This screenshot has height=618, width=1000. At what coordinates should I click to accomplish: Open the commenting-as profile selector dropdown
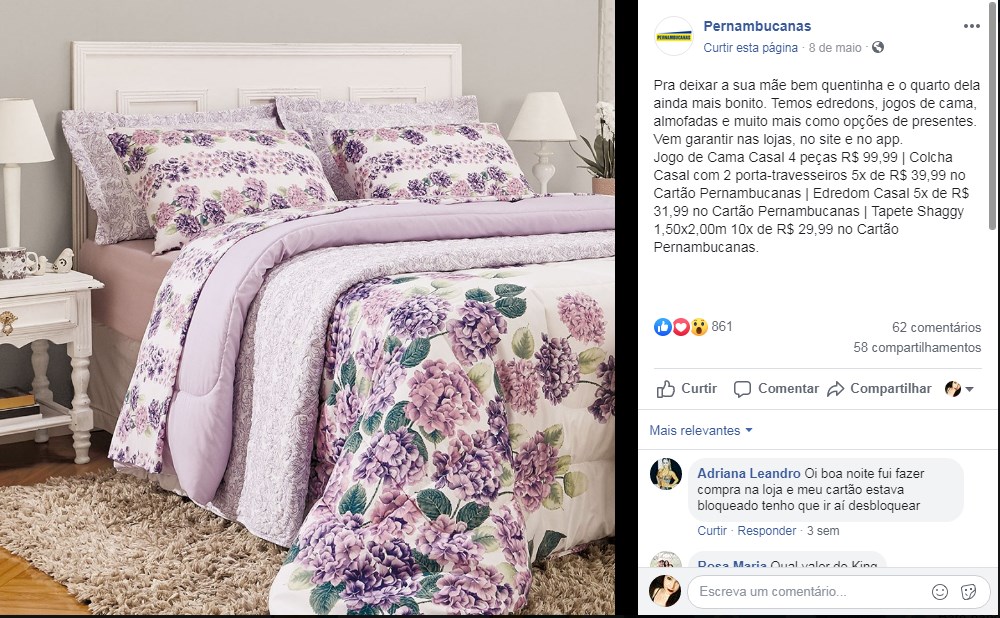[959, 389]
